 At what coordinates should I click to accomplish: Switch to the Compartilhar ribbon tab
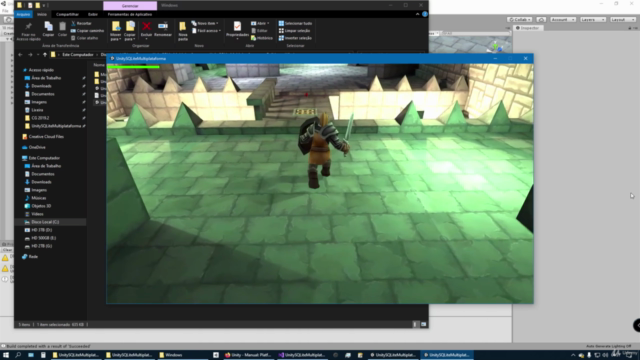click(x=67, y=14)
